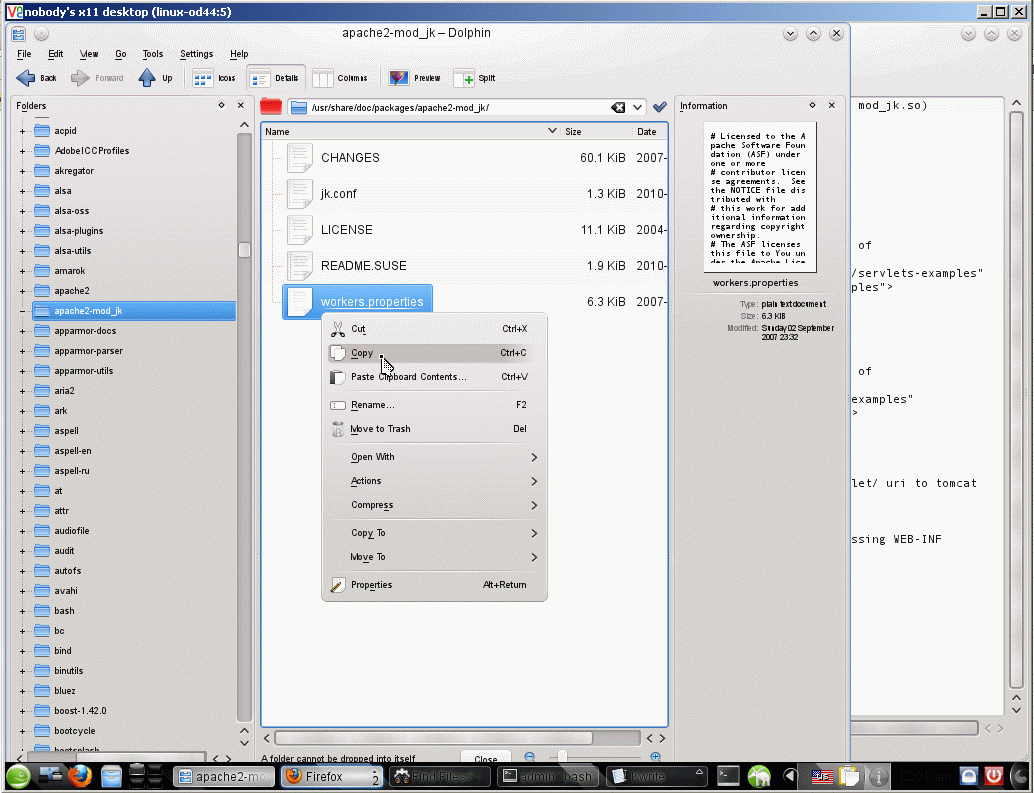Image resolution: width=1034 pixels, height=793 pixels.
Task: Expand the Open With submenu
Action: [433, 457]
